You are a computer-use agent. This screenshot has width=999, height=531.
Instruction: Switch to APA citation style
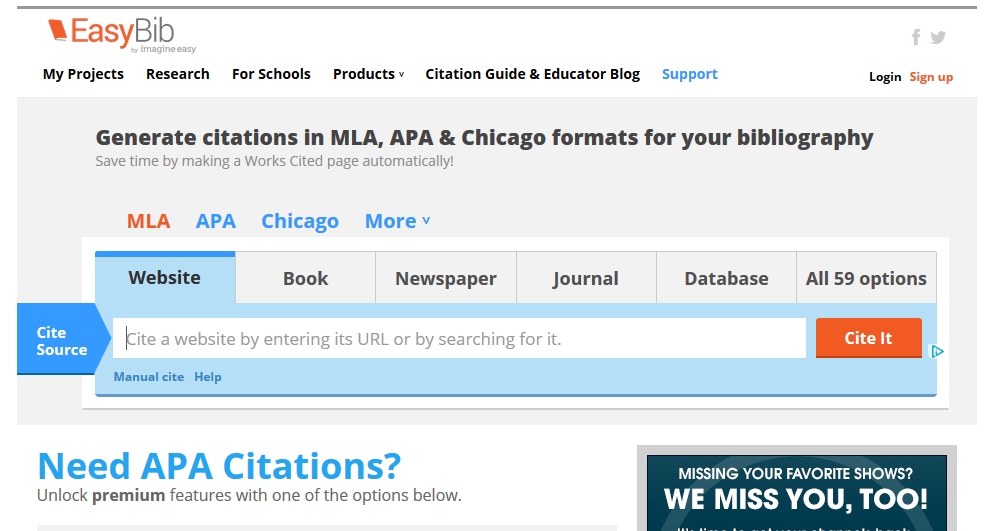point(216,221)
